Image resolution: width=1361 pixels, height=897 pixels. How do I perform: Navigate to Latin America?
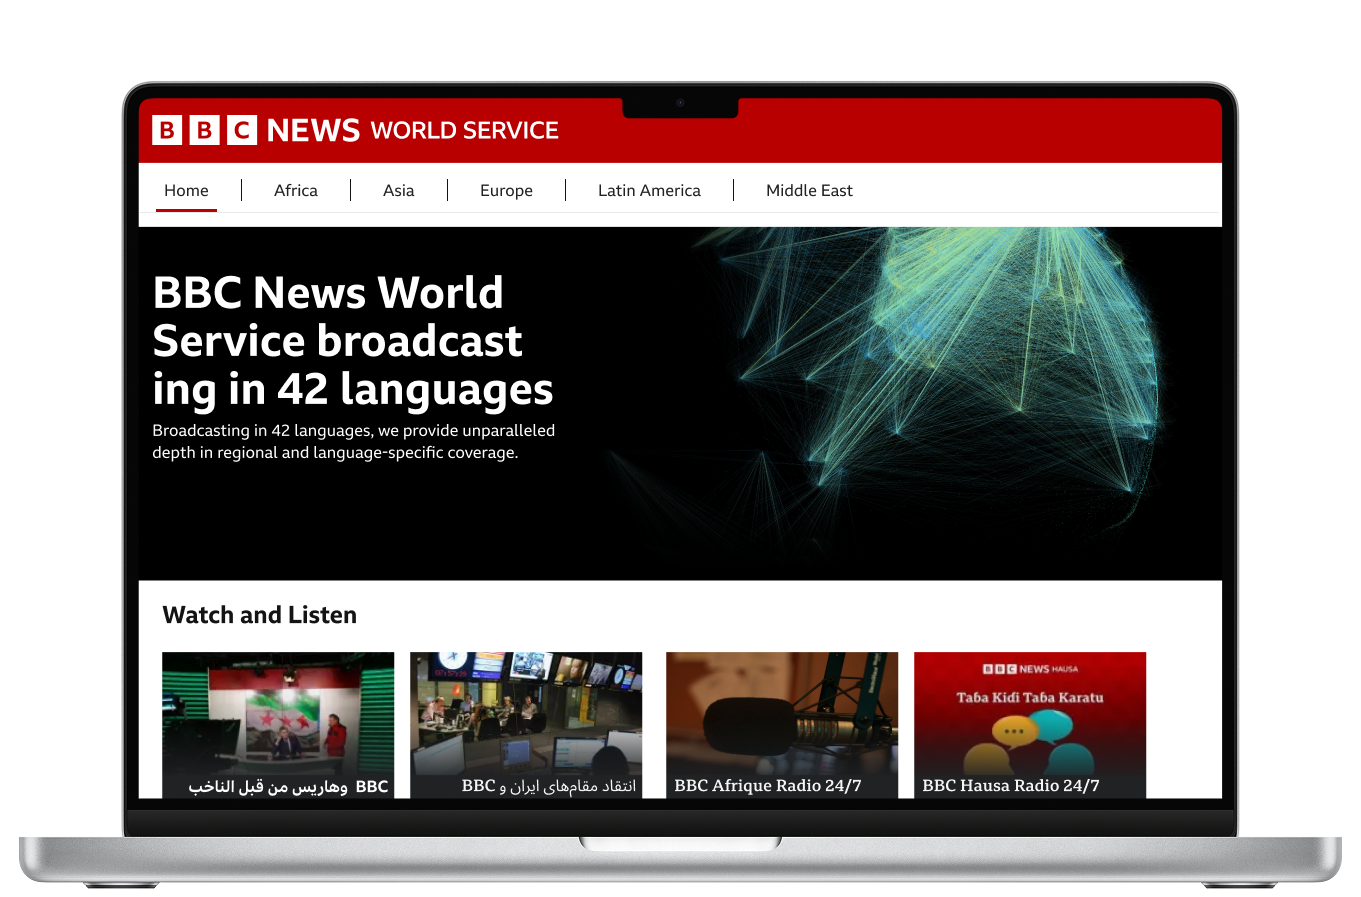point(649,190)
